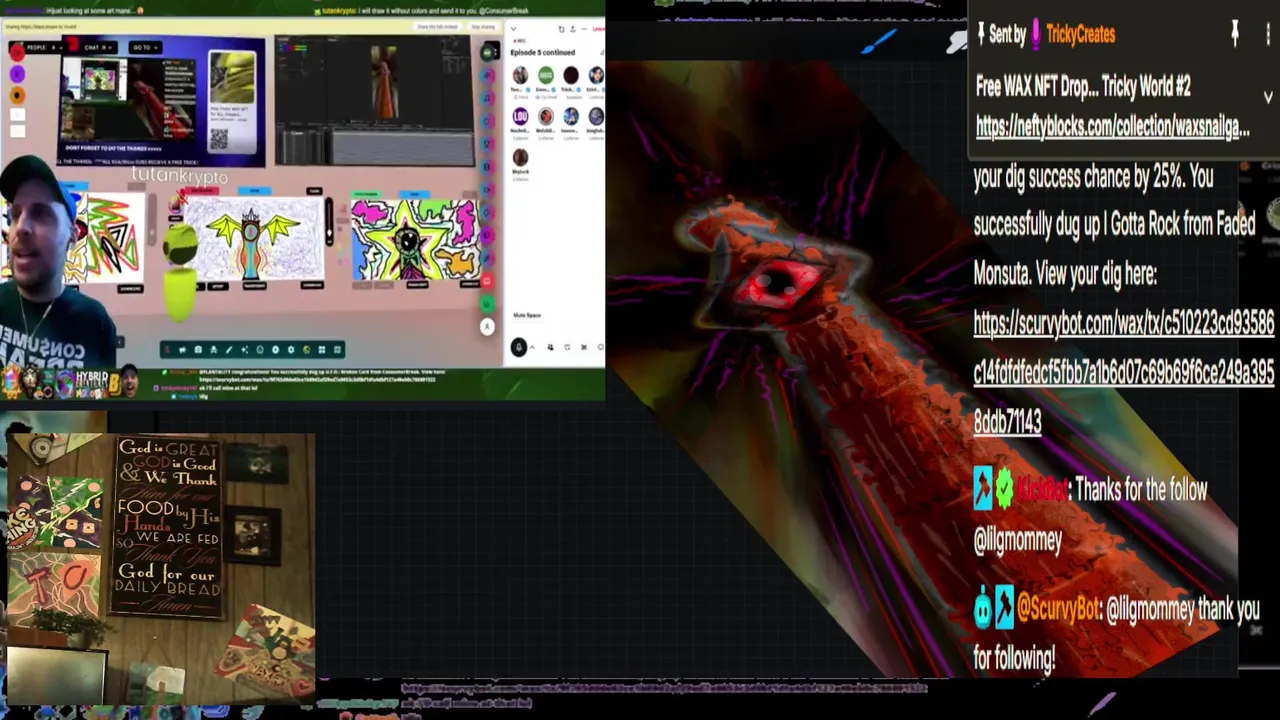Viewport: 1280px width, 720px height.
Task: Click the last layout icon in bottom toolbar
Action: point(337,350)
